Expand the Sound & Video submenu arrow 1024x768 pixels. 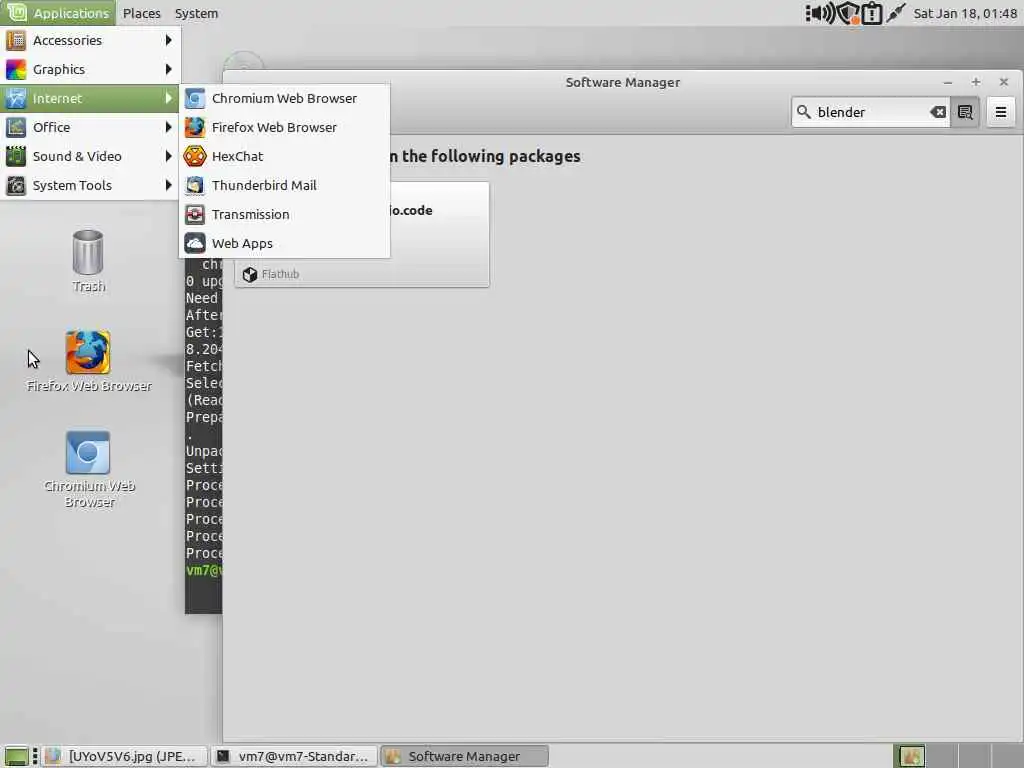pyautogui.click(x=168, y=156)
